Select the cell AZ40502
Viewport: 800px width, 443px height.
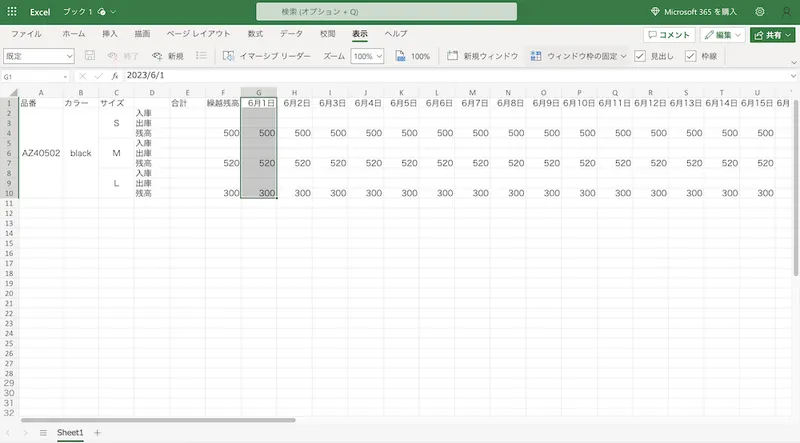41,153
